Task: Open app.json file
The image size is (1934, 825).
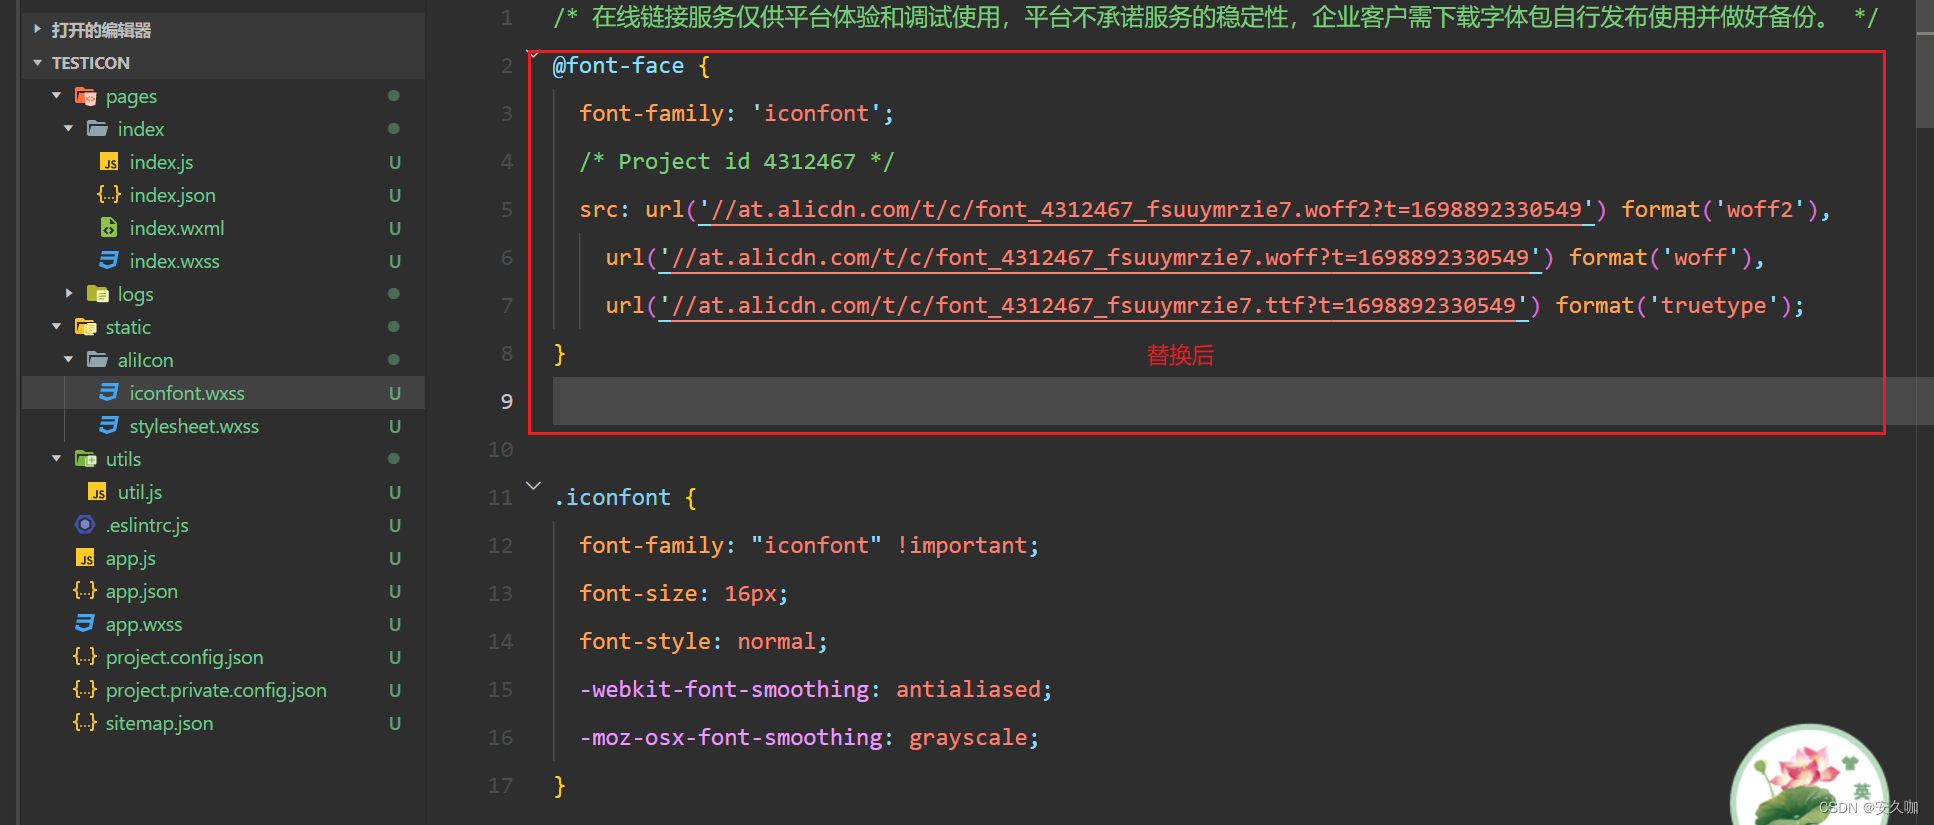Action: (x=142, y=591)
